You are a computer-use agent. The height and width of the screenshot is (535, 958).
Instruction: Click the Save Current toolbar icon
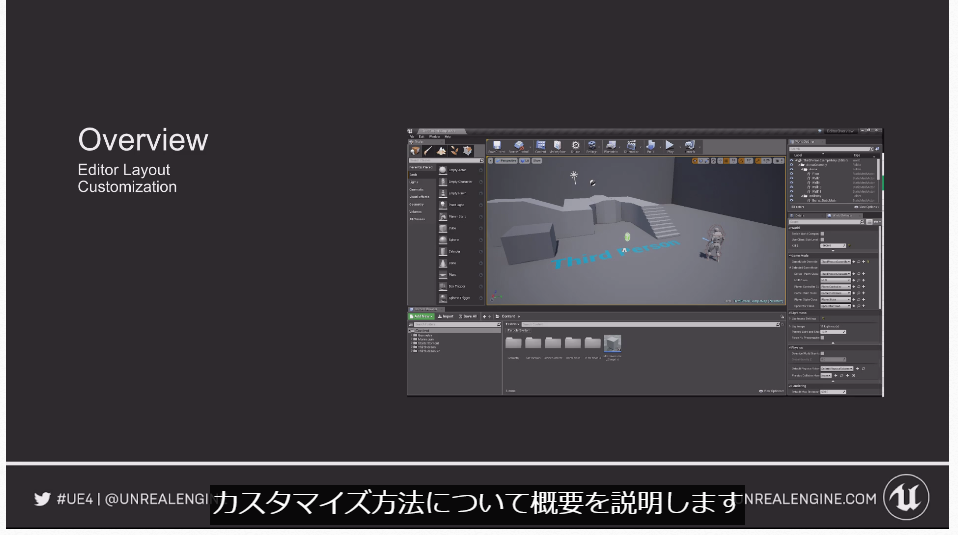pyautogui.click(x=497, y=145)
